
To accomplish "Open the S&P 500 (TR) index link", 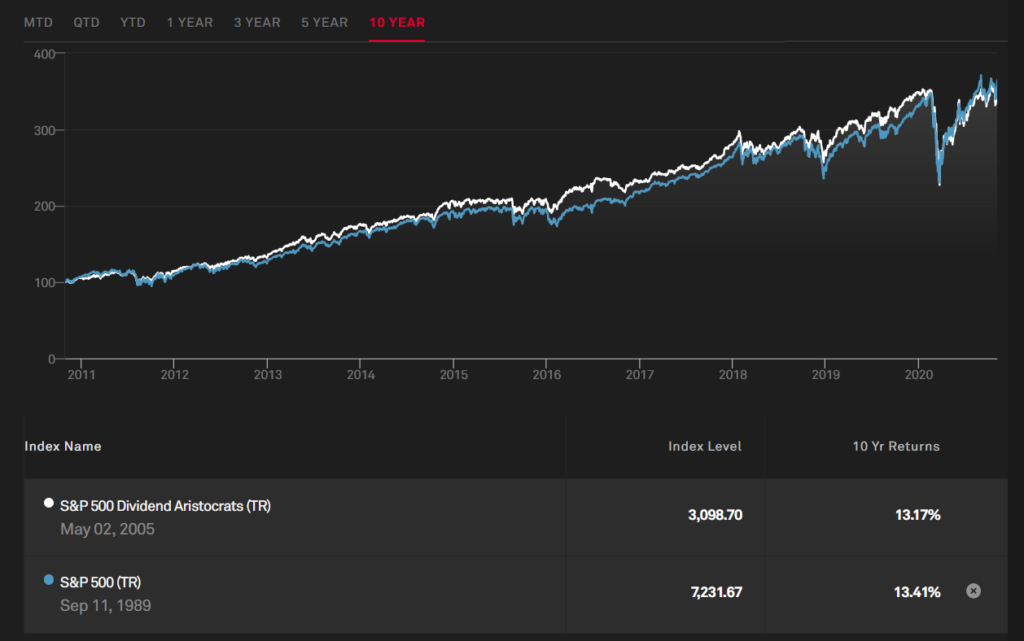I will pyautogui.click(x=101, y=582).
